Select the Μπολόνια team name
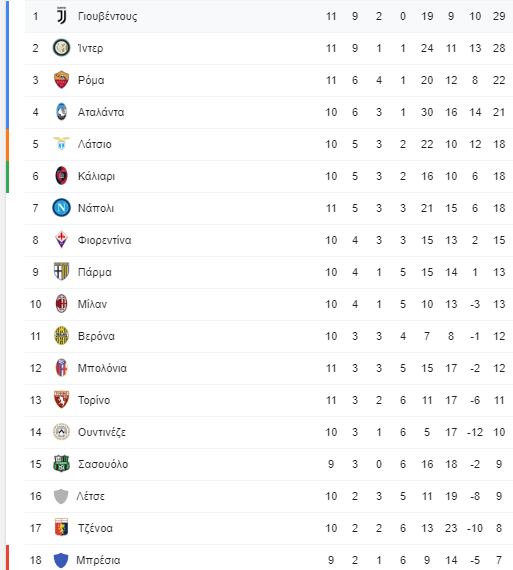Viewport: 513px width, 570px height. click(102, 368)
